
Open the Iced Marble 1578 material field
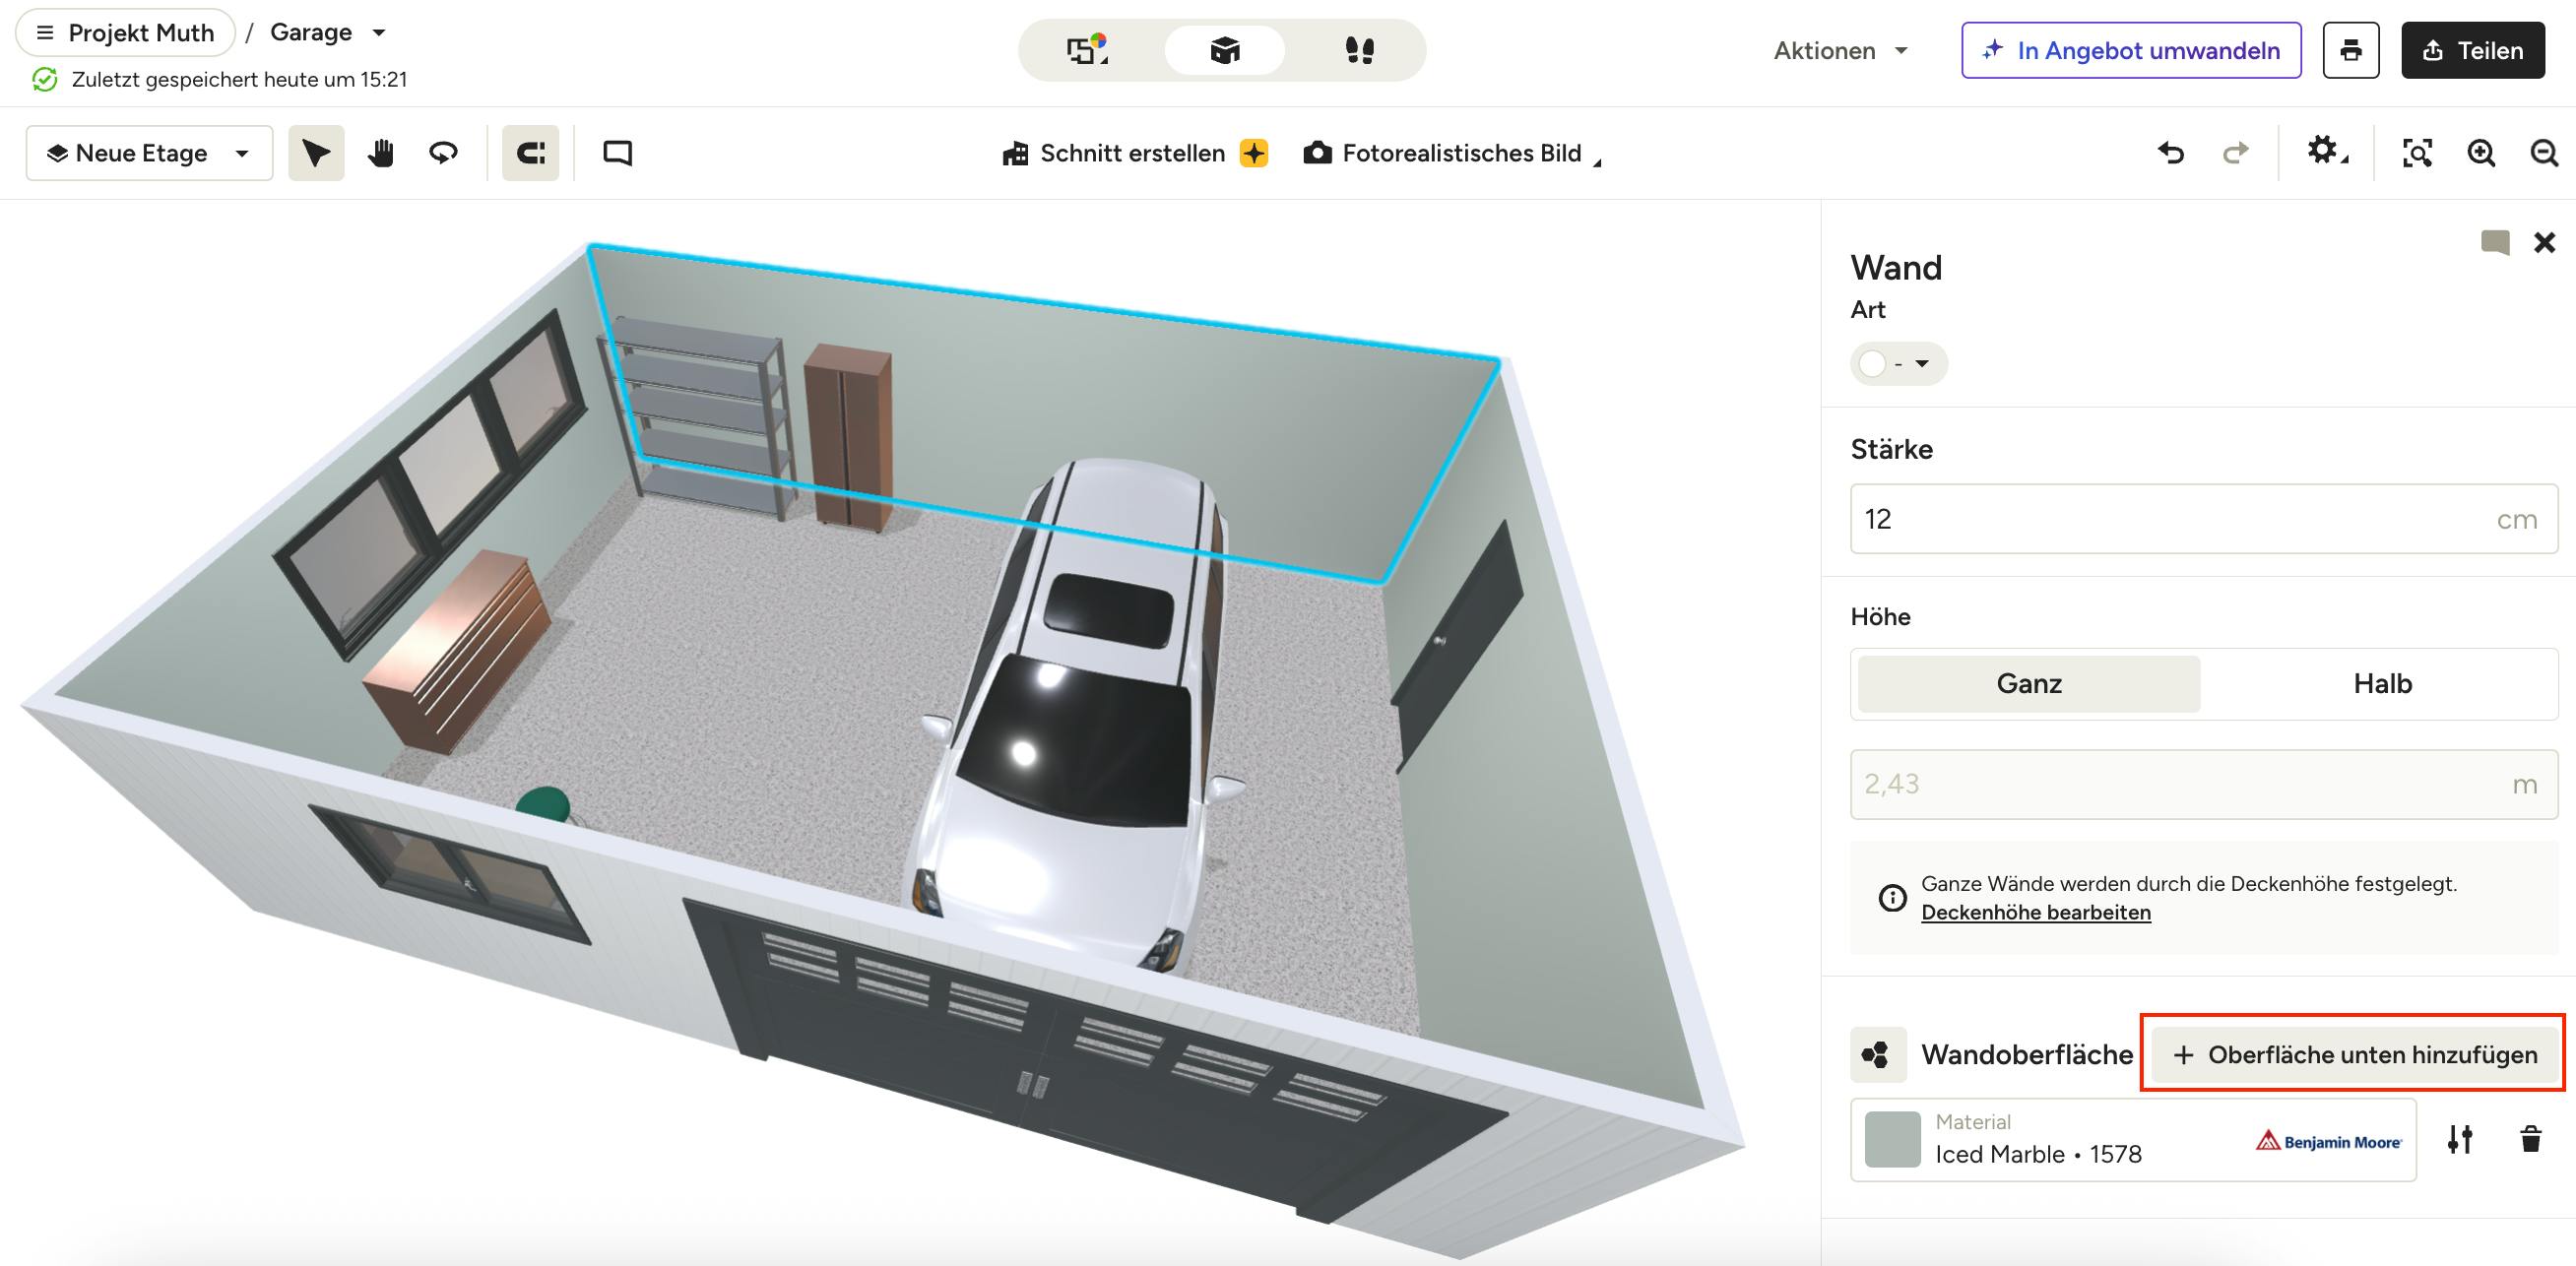point(2133,1140)
